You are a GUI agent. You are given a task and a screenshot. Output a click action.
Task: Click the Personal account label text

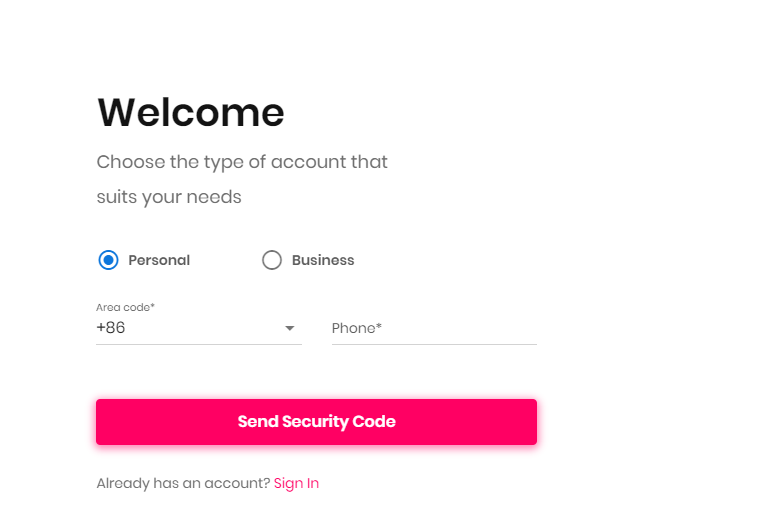(159, 260)
